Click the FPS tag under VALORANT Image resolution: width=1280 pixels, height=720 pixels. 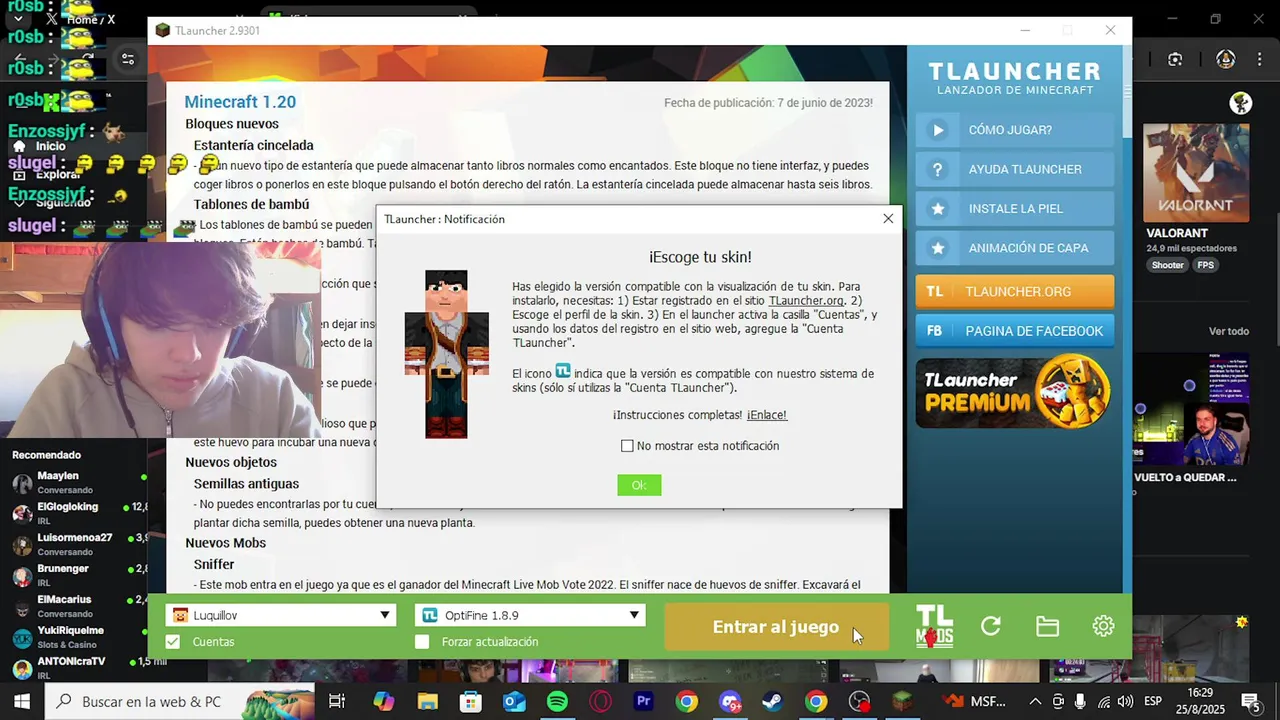pyautogui.click(x=1205, y=265)
